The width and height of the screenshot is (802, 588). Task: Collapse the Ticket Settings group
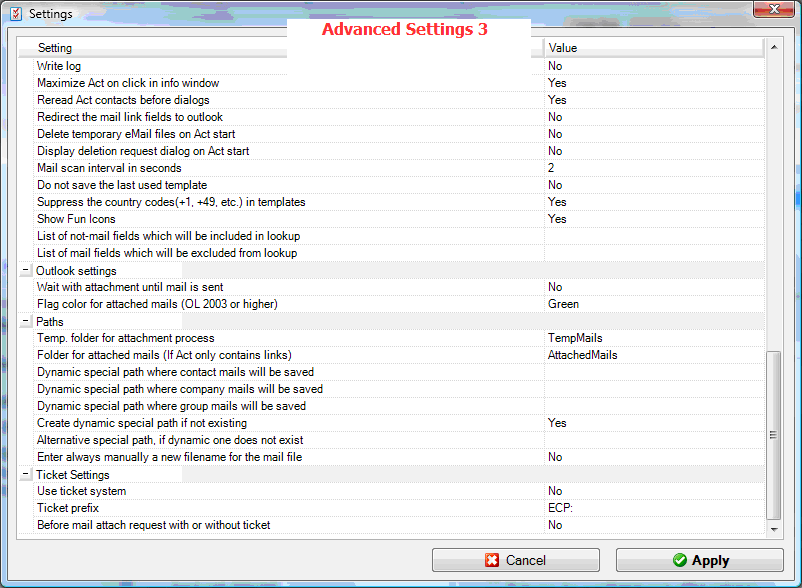pos(26,475)
